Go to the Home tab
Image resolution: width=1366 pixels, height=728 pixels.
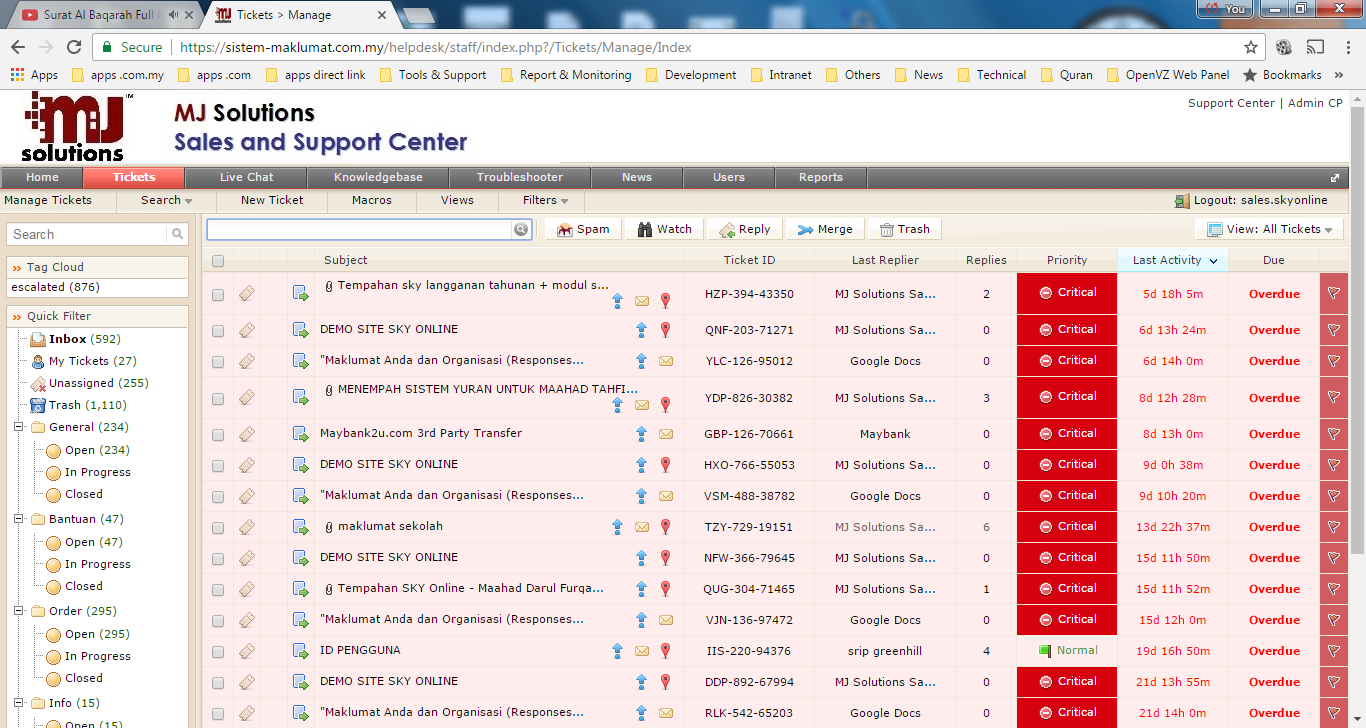(42, 178)
